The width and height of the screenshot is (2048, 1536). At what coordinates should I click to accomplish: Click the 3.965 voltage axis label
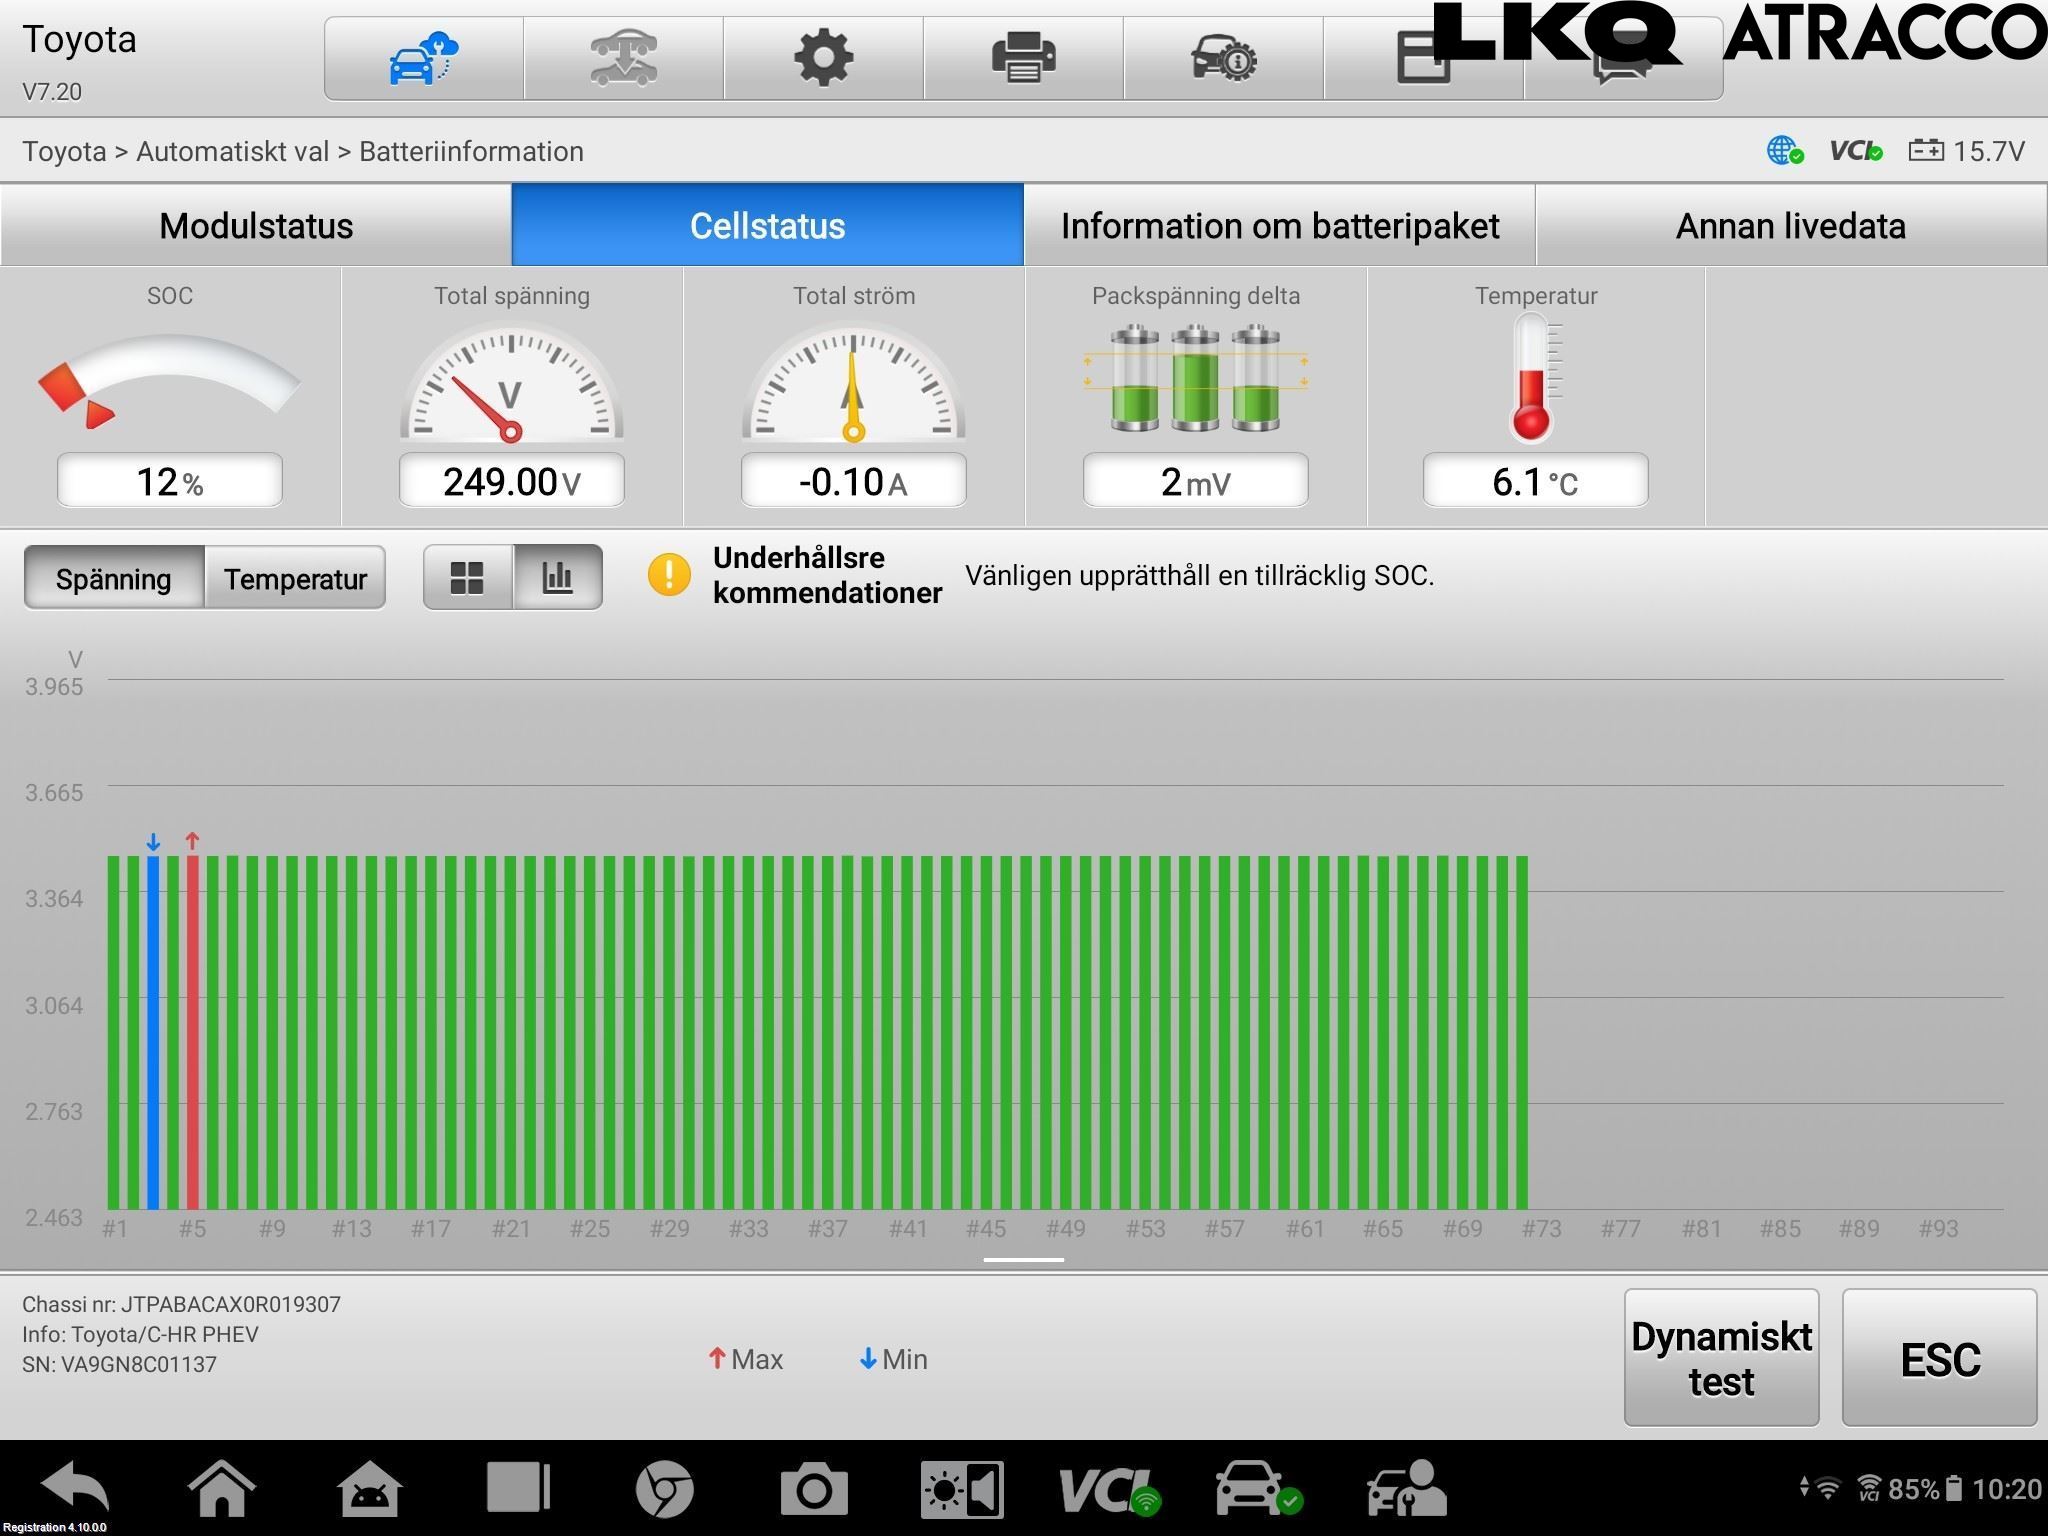(x=54, y=686)
